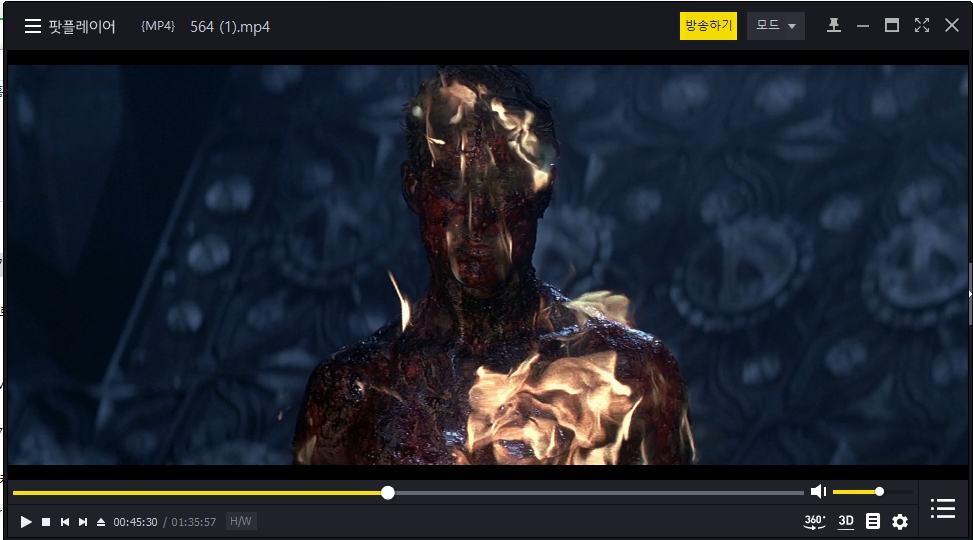Show the playlist panel list icon
The image size is (973, 540).
click(943, 508)
